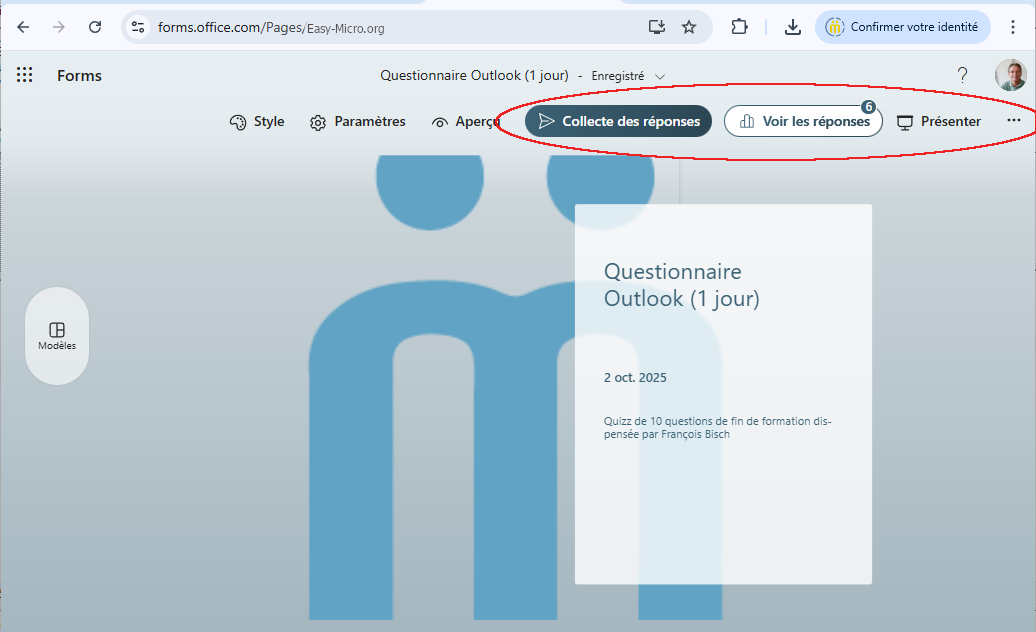Screen dimensions: 1036x632
Task: Open the more options ellipsis menu
Action: point(1013,121)
